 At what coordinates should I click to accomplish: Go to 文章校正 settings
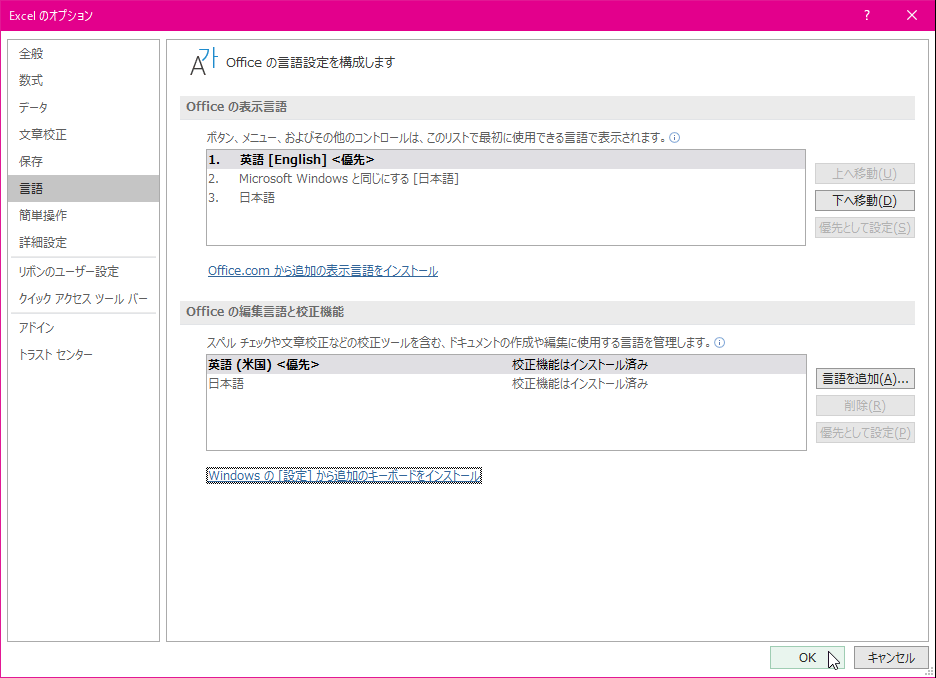84,134
